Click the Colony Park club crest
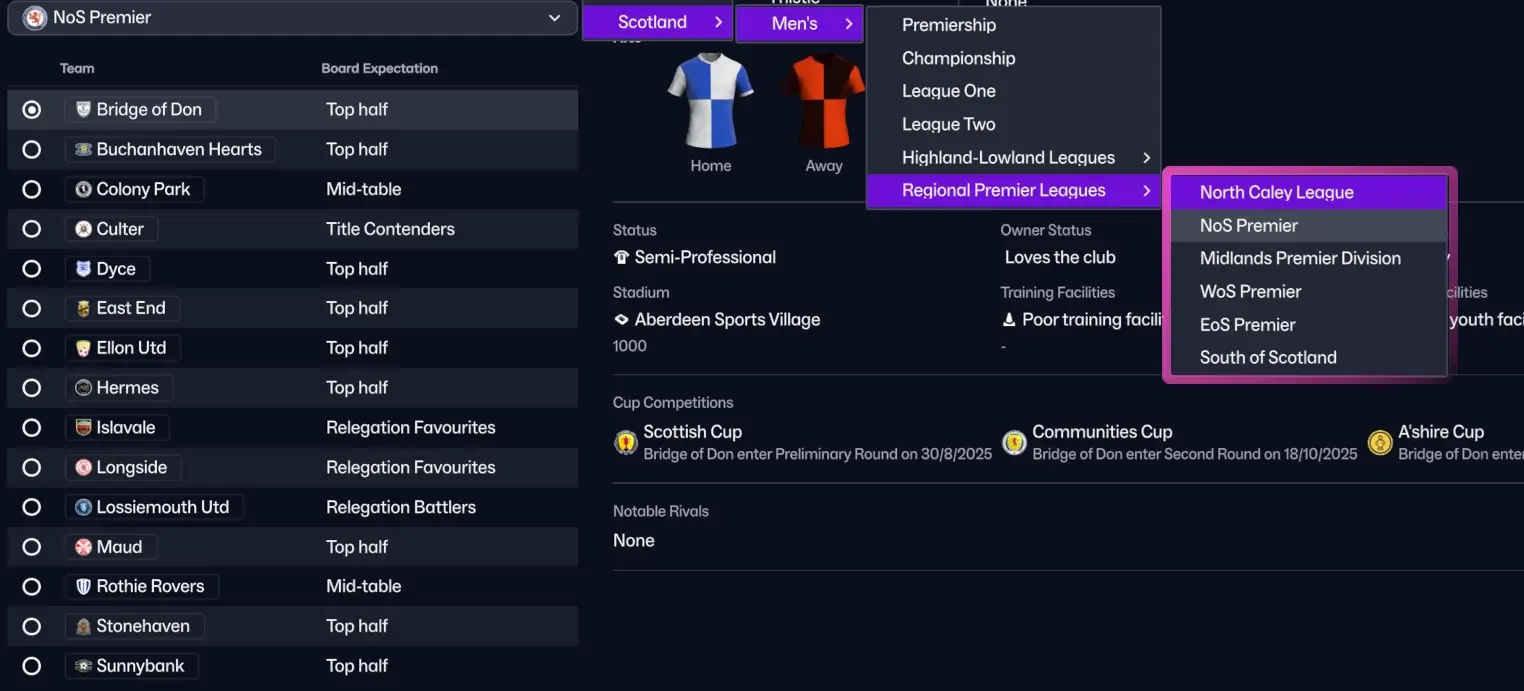Screen dimensions: 1524x691 point(83,189)
